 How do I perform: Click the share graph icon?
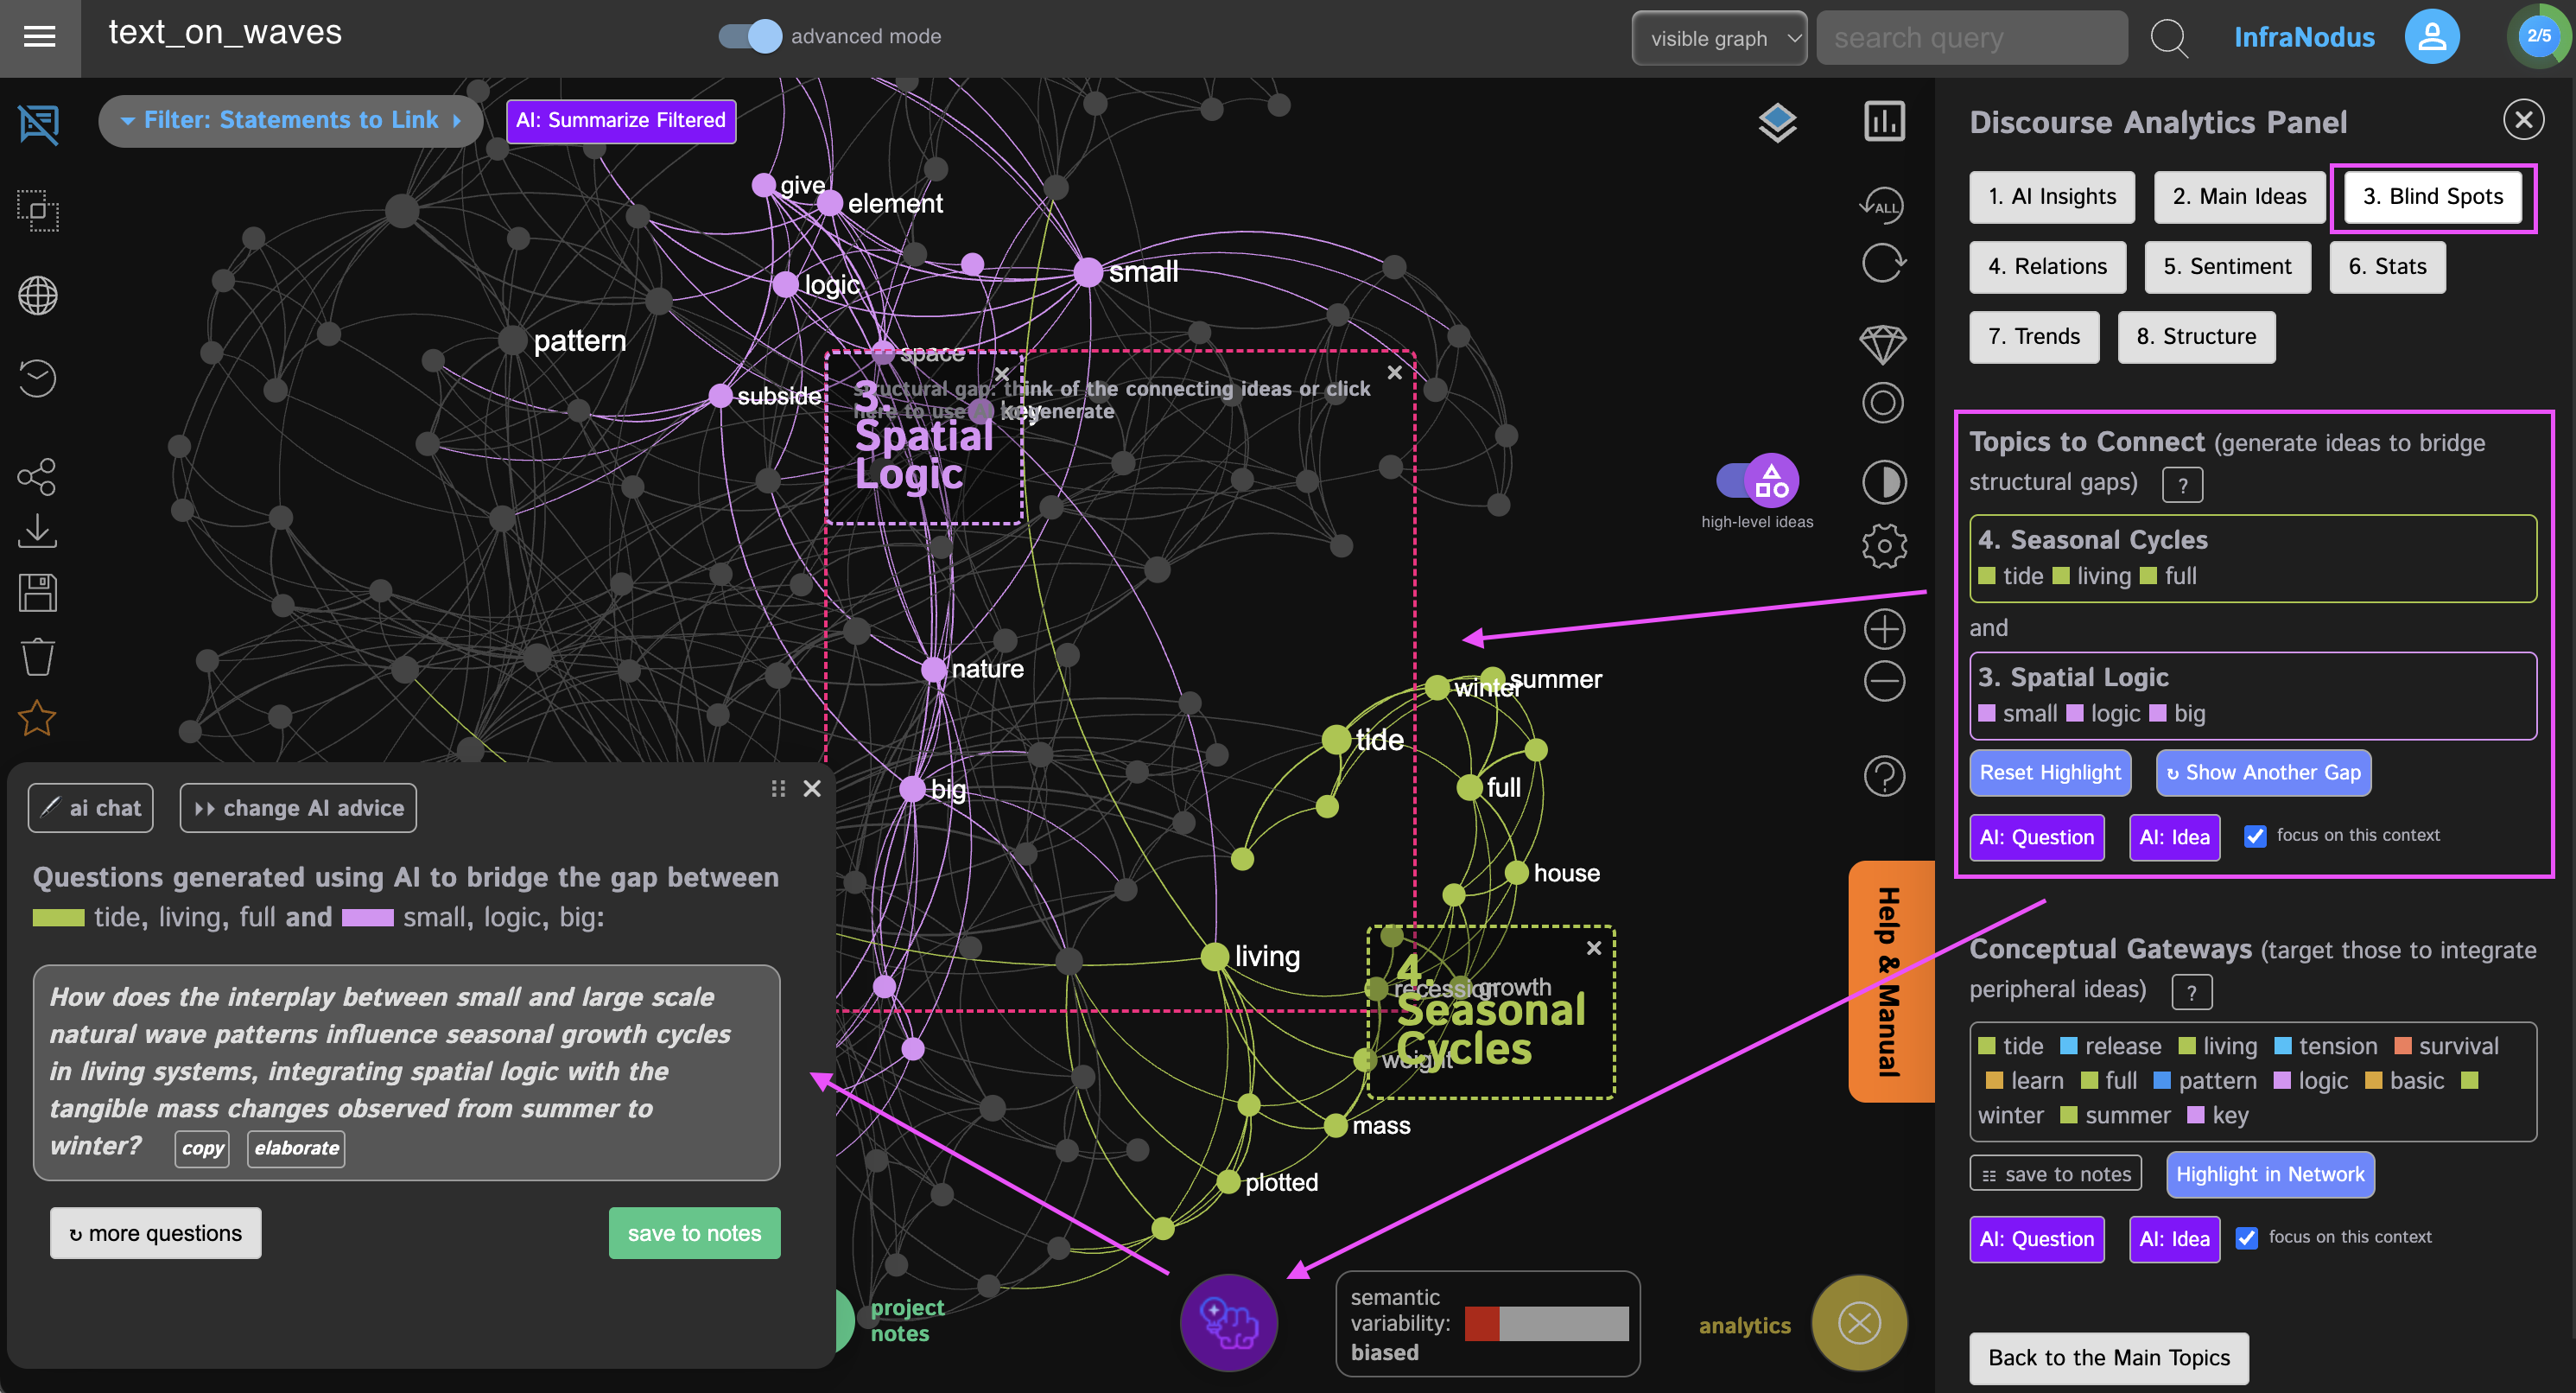click(38, 477)
